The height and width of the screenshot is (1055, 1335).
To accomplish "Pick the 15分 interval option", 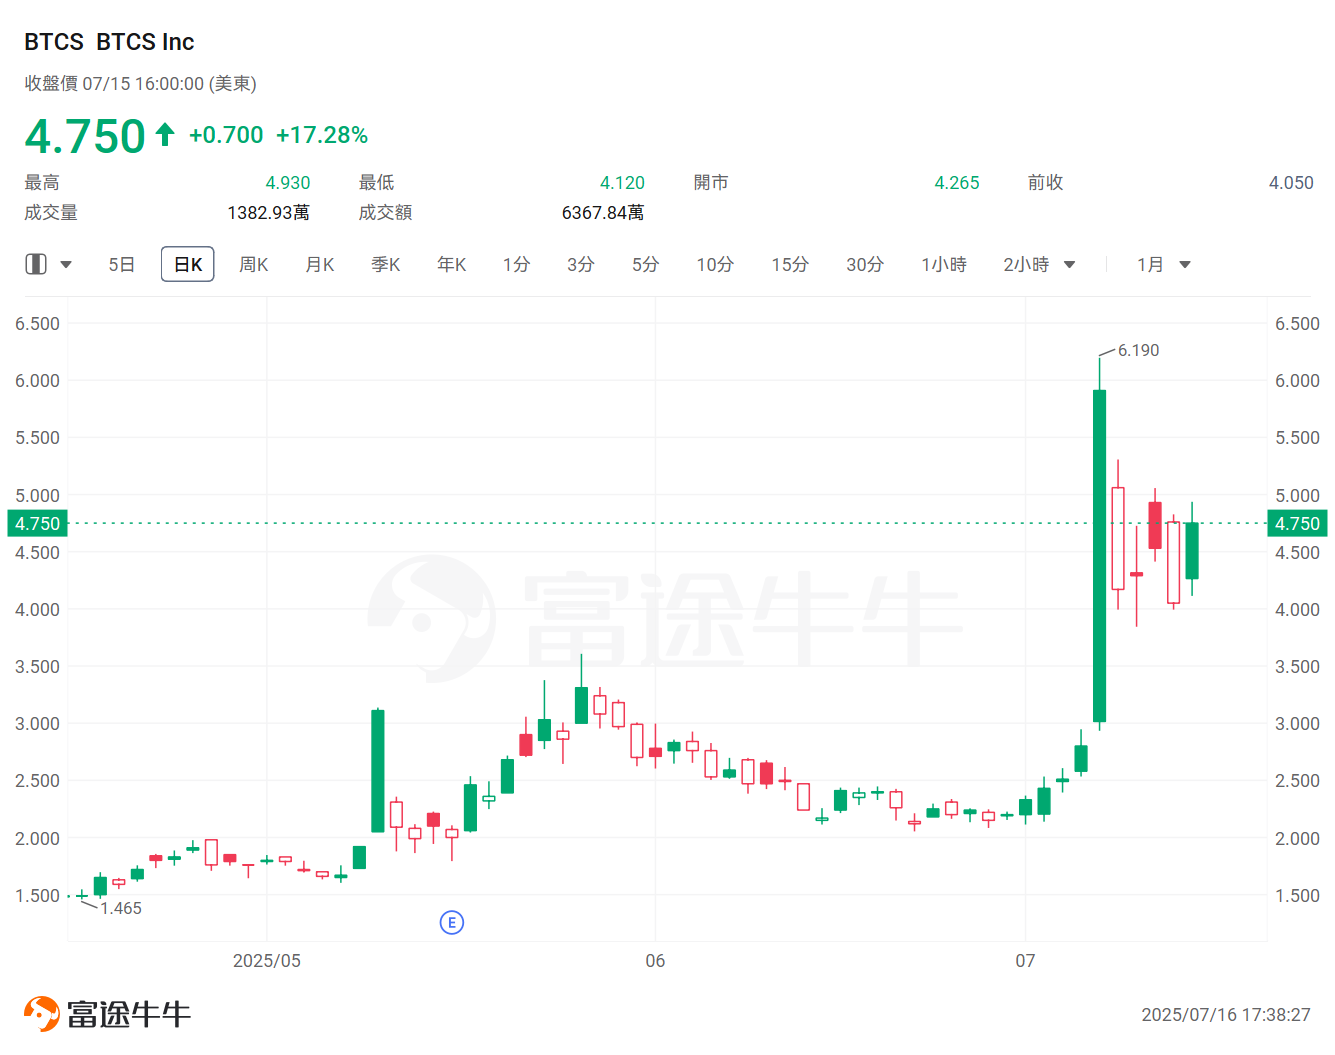I will 789,265.
